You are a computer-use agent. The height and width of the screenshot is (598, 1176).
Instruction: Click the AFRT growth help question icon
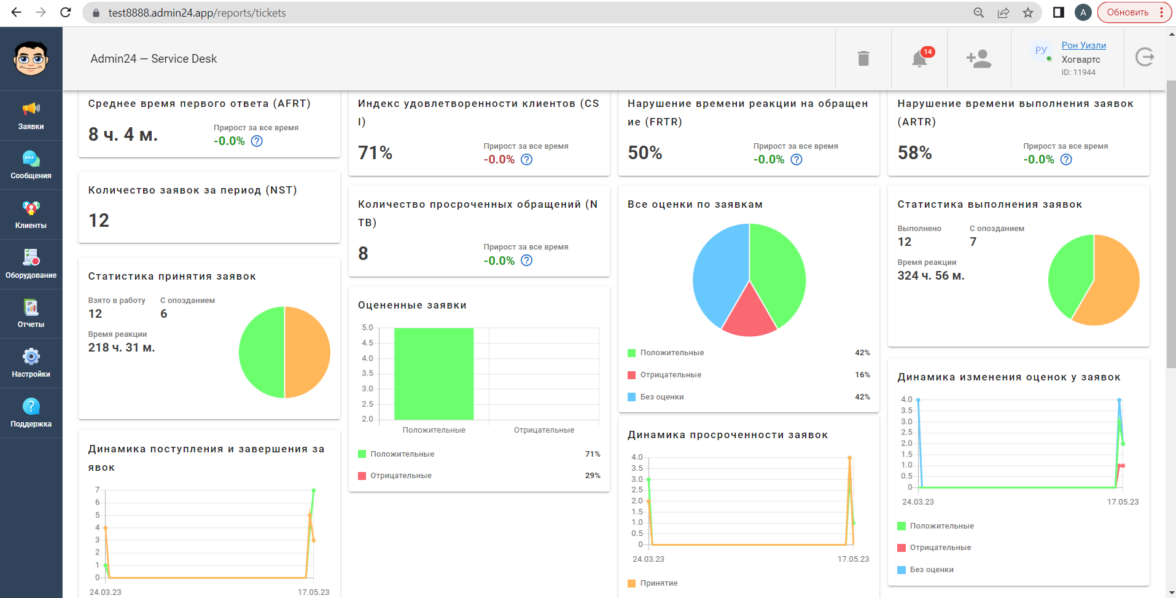pos(257,141)
